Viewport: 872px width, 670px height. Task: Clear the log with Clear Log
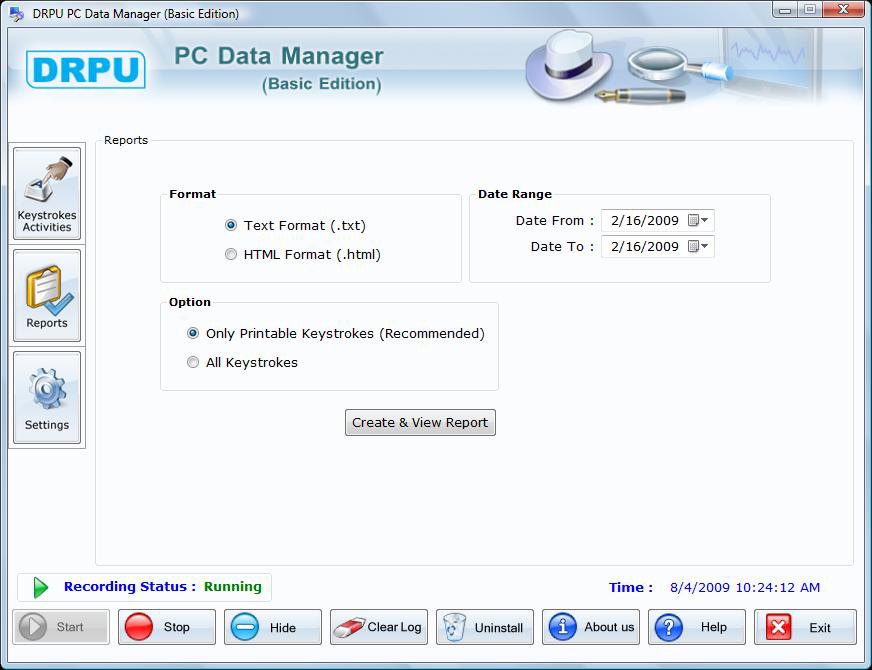[379, 627]
